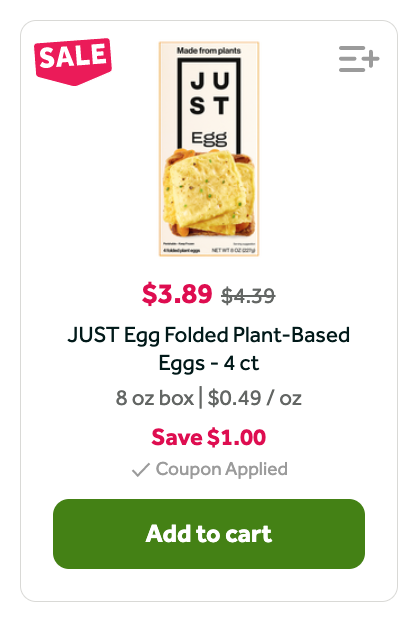Click the NET WT text on the box bottom
414x624 pixels.
pyautogui.click(x=234, y=250)
